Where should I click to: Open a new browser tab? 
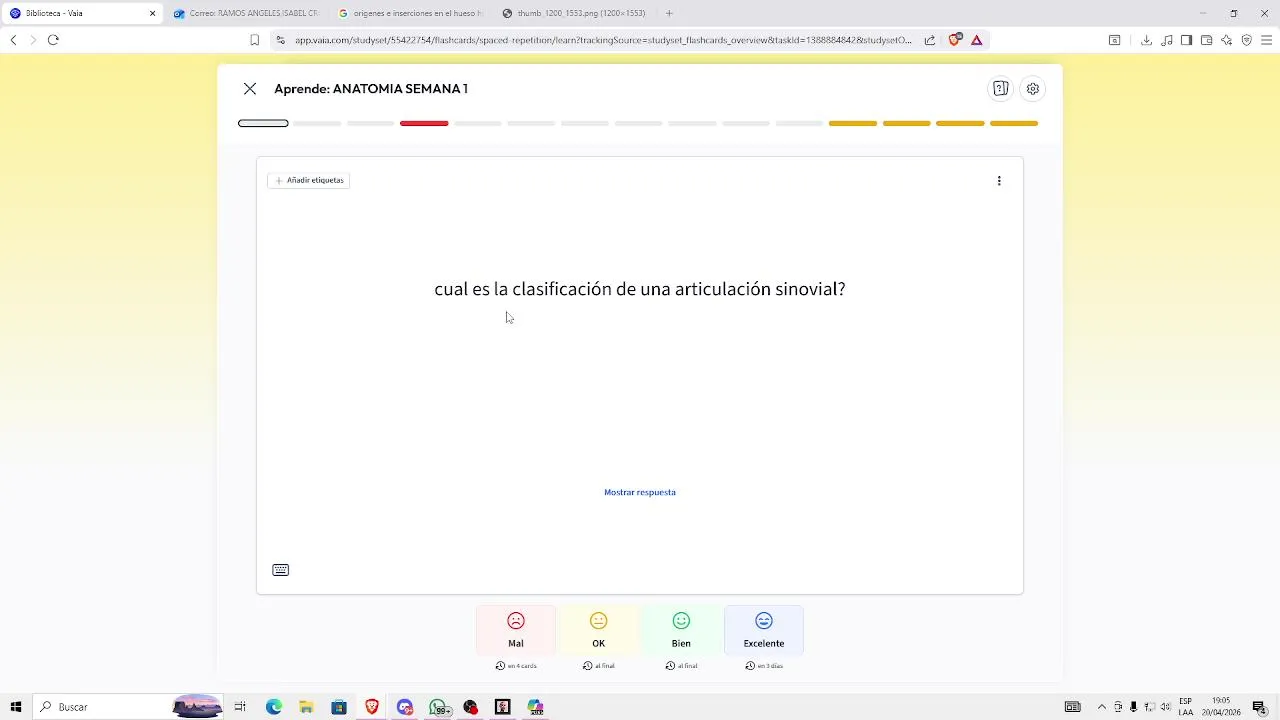669,13
